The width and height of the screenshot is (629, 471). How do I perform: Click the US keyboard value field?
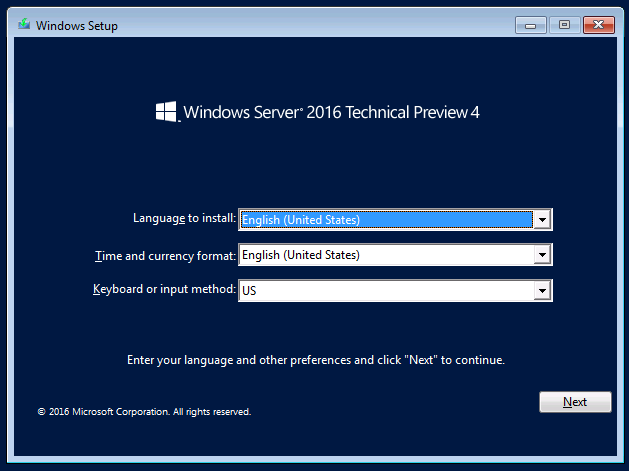[x=385, y=290]
